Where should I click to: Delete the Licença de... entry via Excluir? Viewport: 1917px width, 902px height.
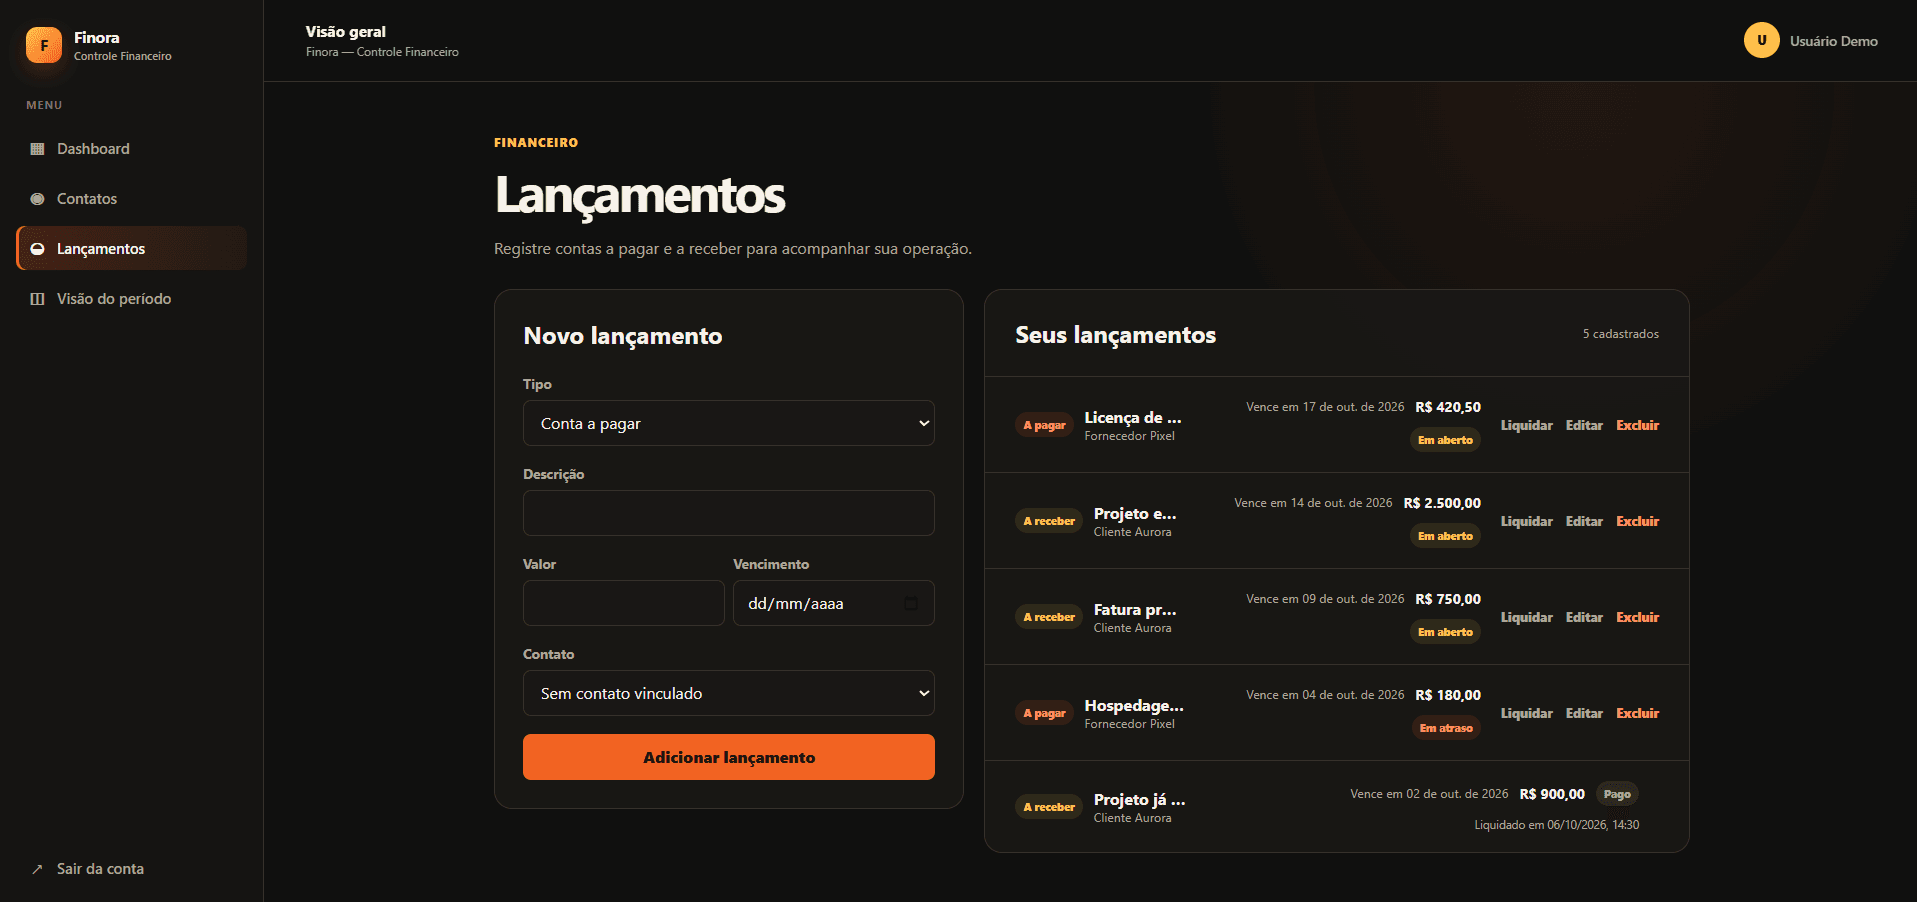(x=1637, y=425)
